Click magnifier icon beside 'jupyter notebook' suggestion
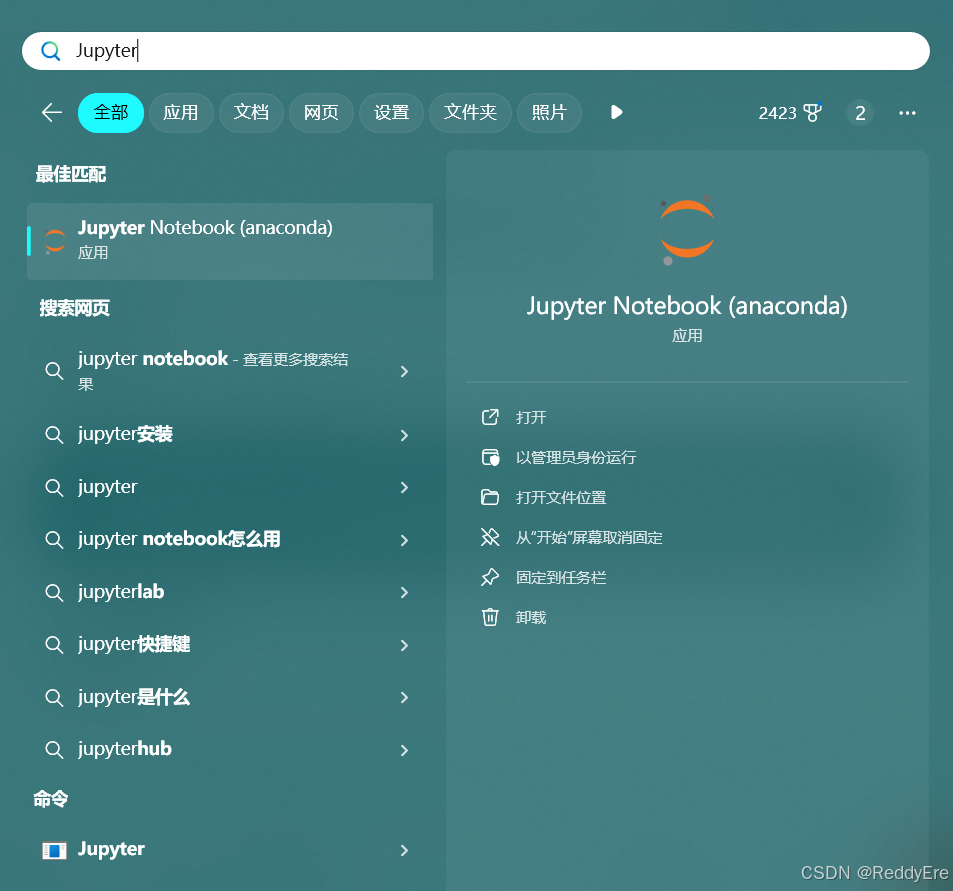953x891 pixels. [54, 371]
